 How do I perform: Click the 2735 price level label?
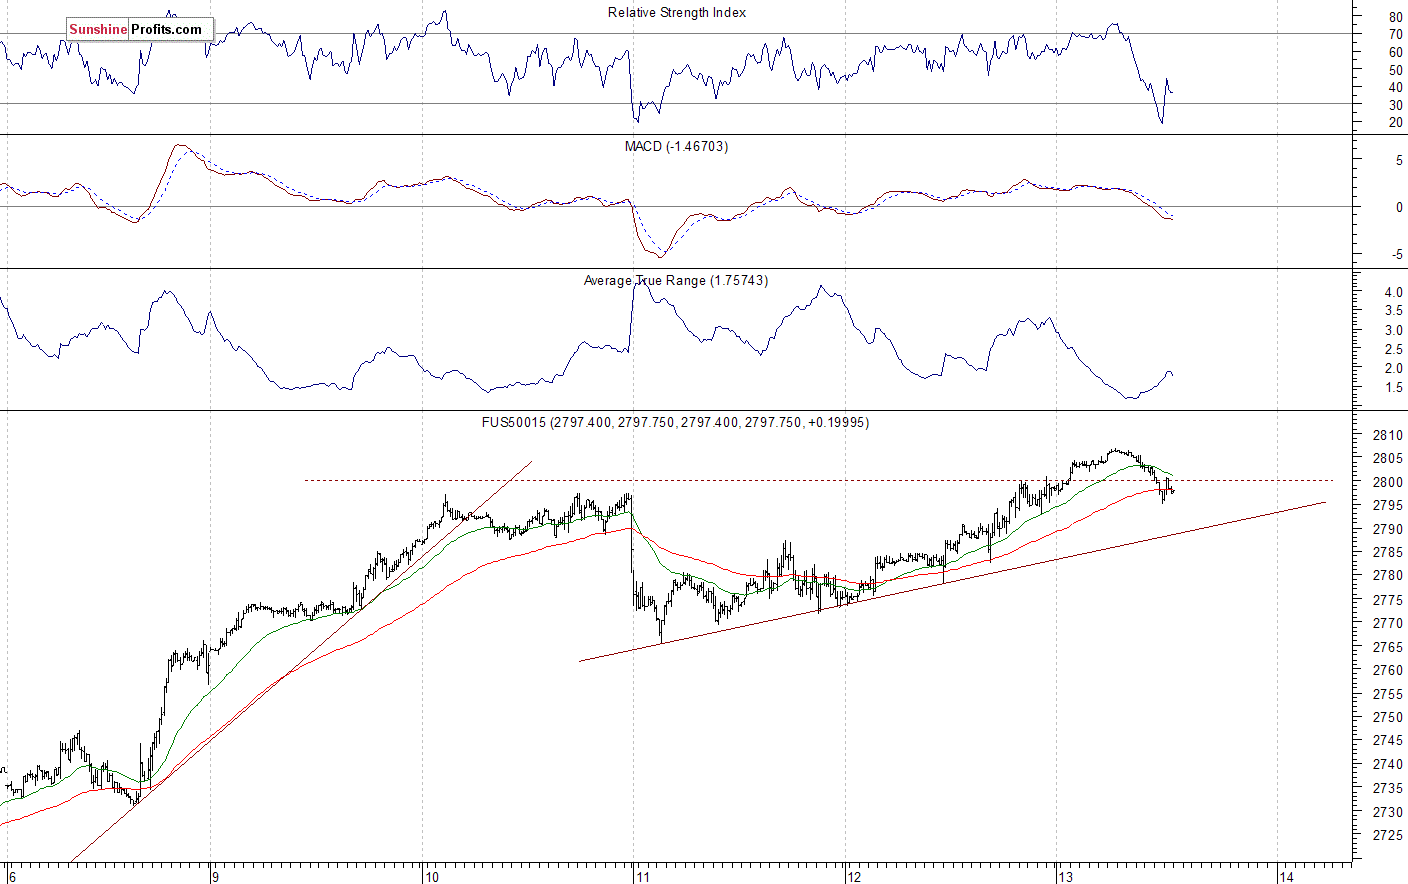1387,788
